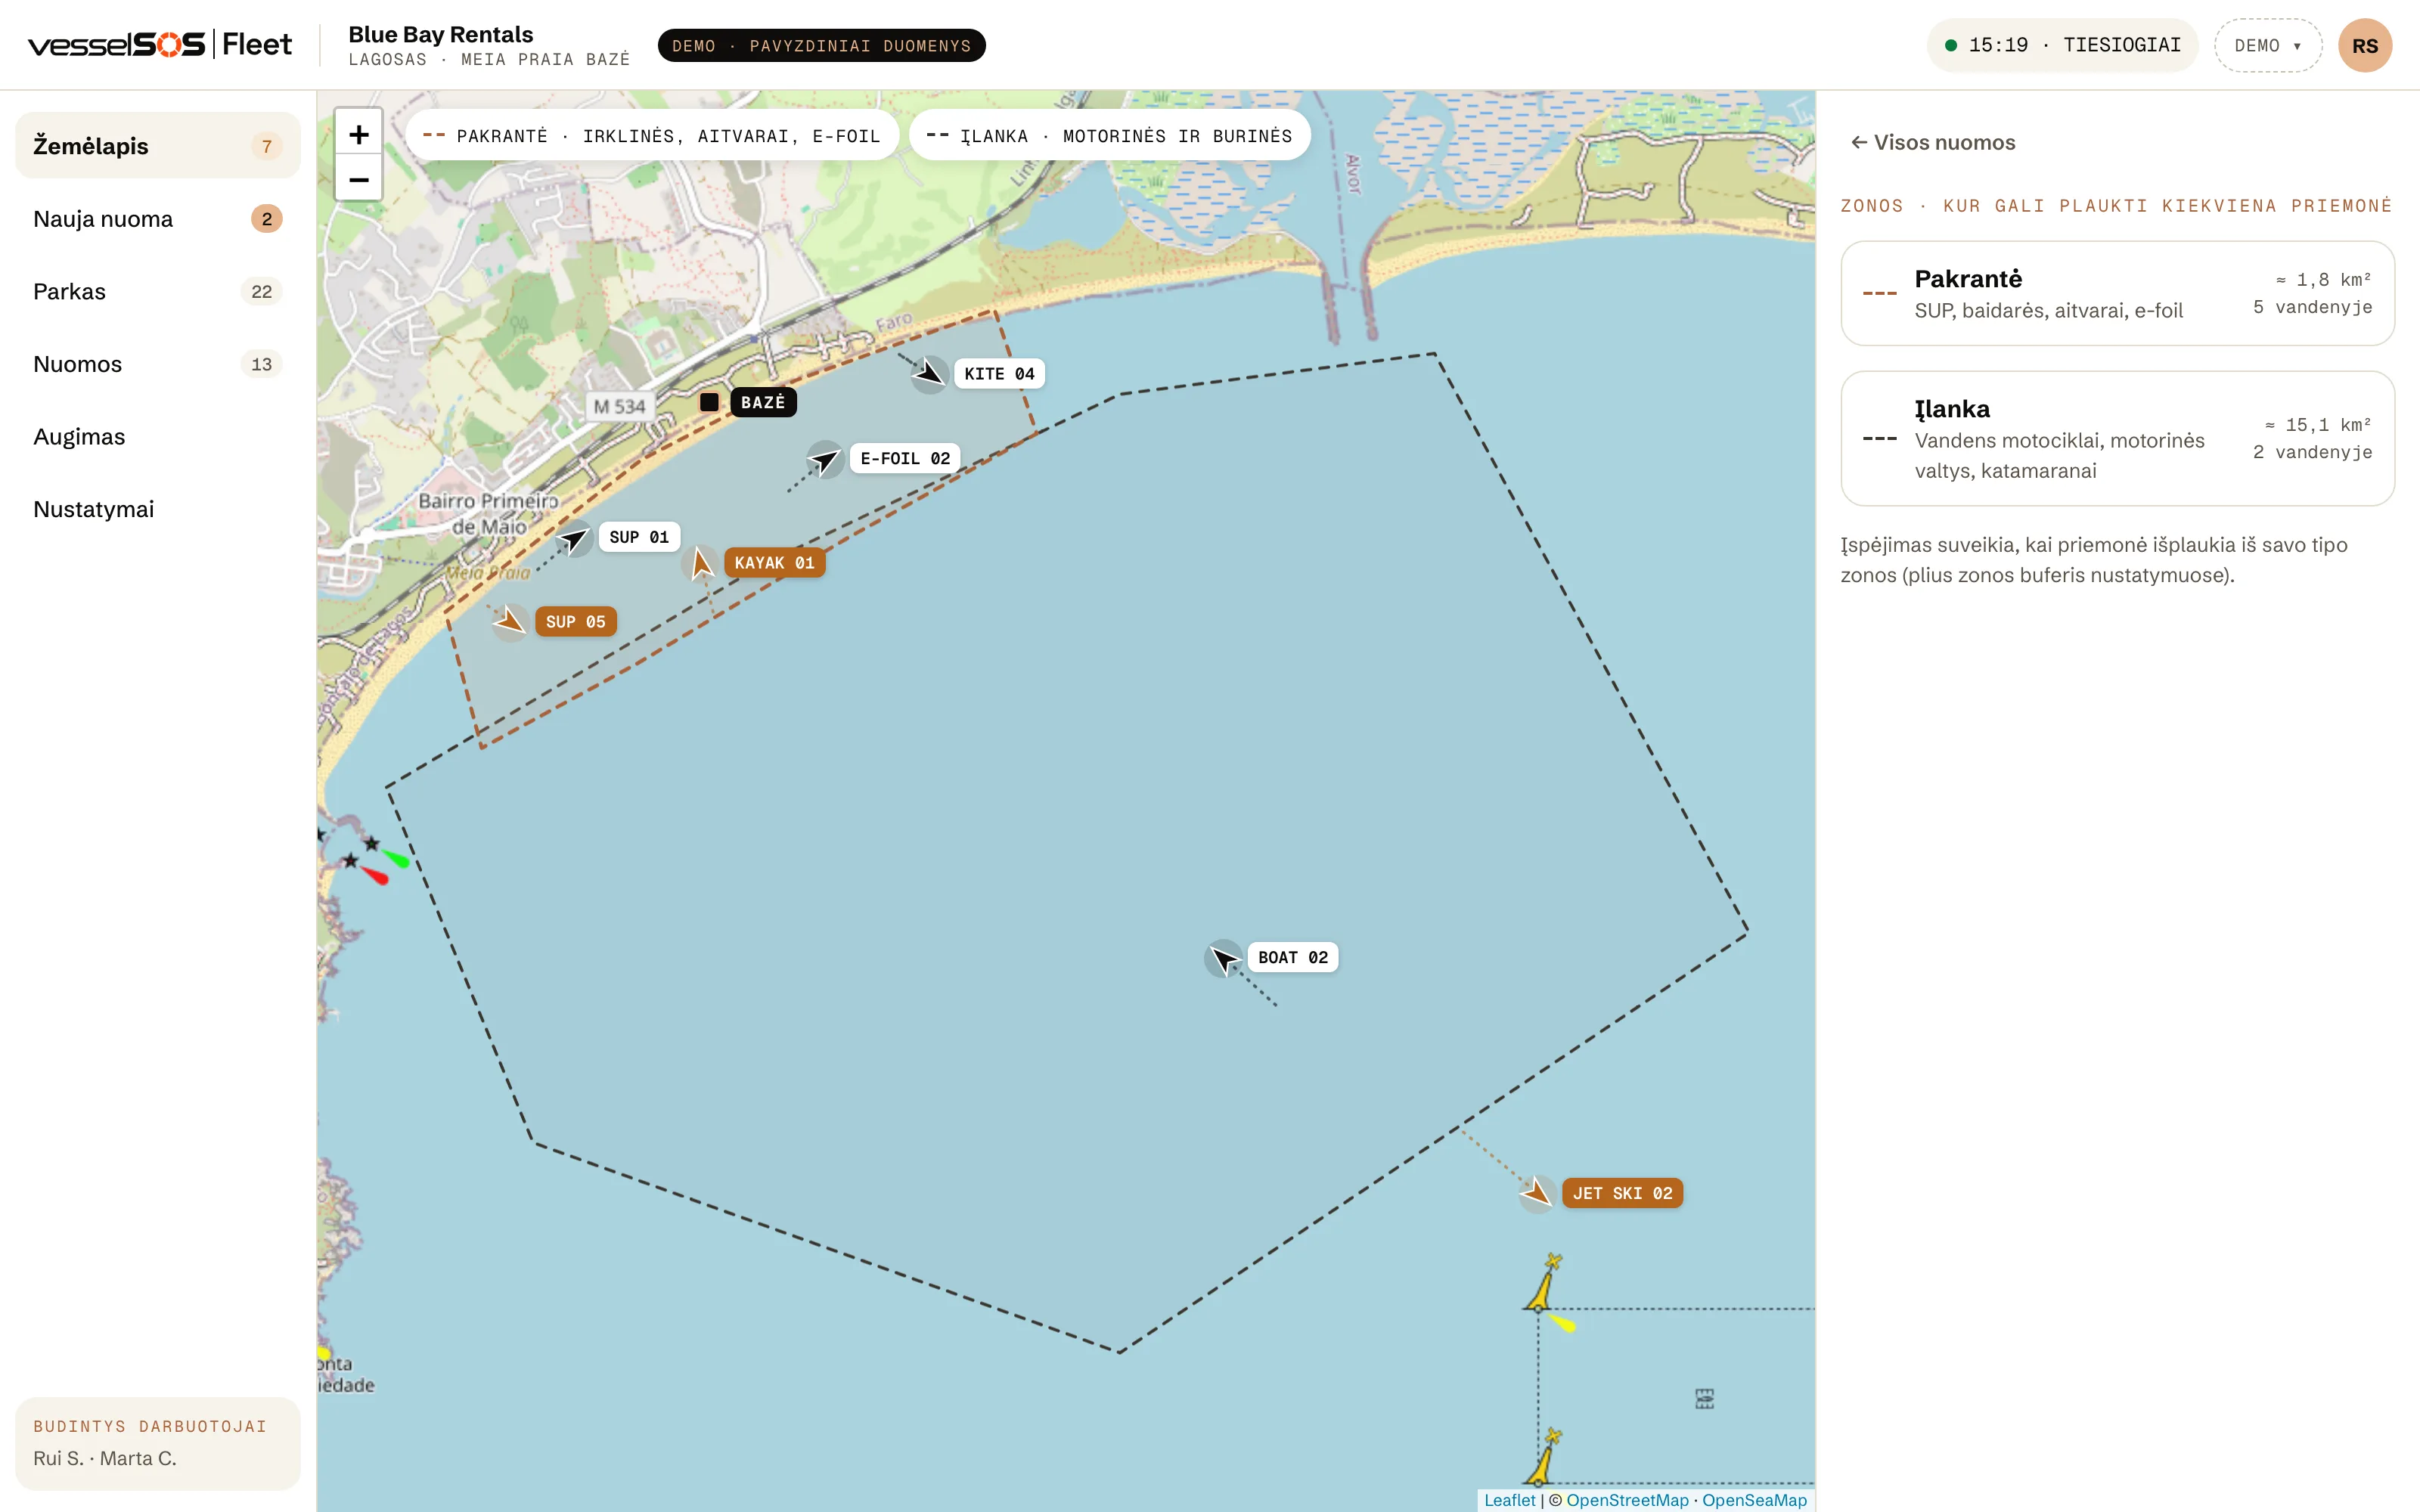The width and height of the screenshot is (2420, 1512).
Task: Open Nustatymai in the sidebar
Action: (158, 509)
